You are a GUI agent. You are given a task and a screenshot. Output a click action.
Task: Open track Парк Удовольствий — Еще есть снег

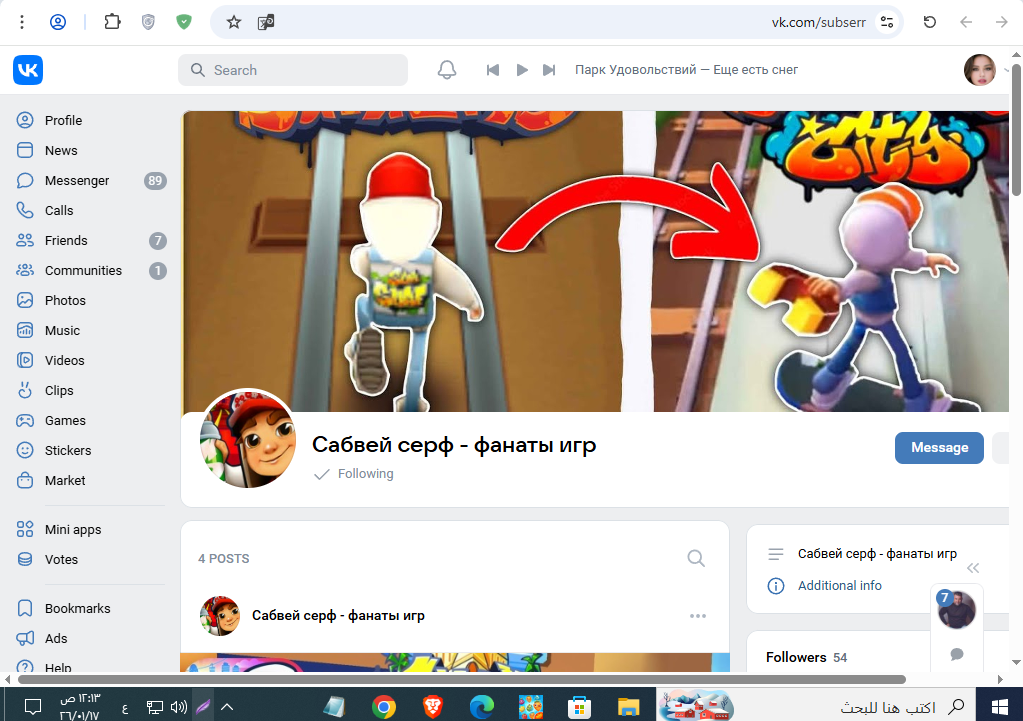(x=686, y=70)
